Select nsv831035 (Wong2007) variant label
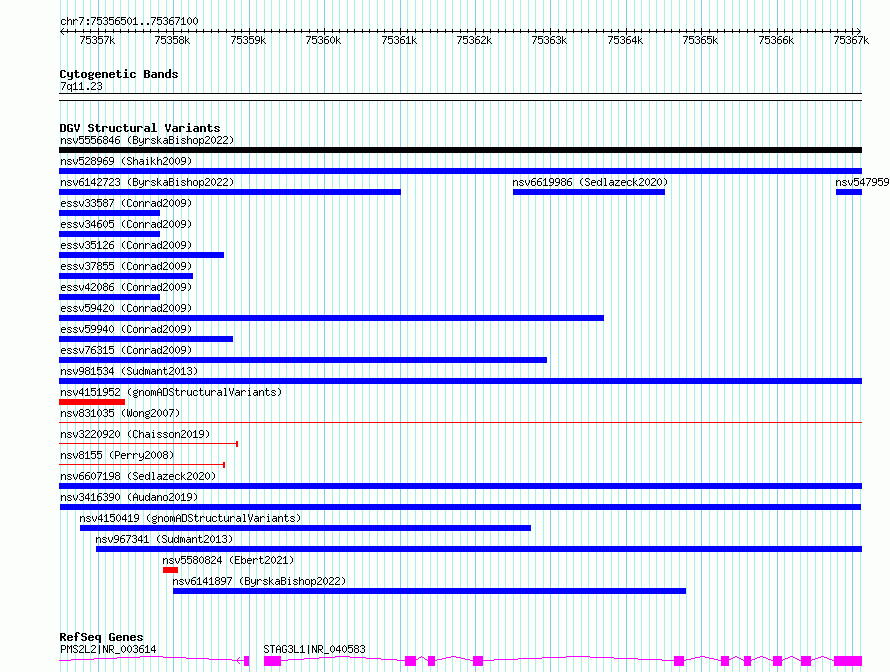890x672 pixels. (x=120, y=413)
